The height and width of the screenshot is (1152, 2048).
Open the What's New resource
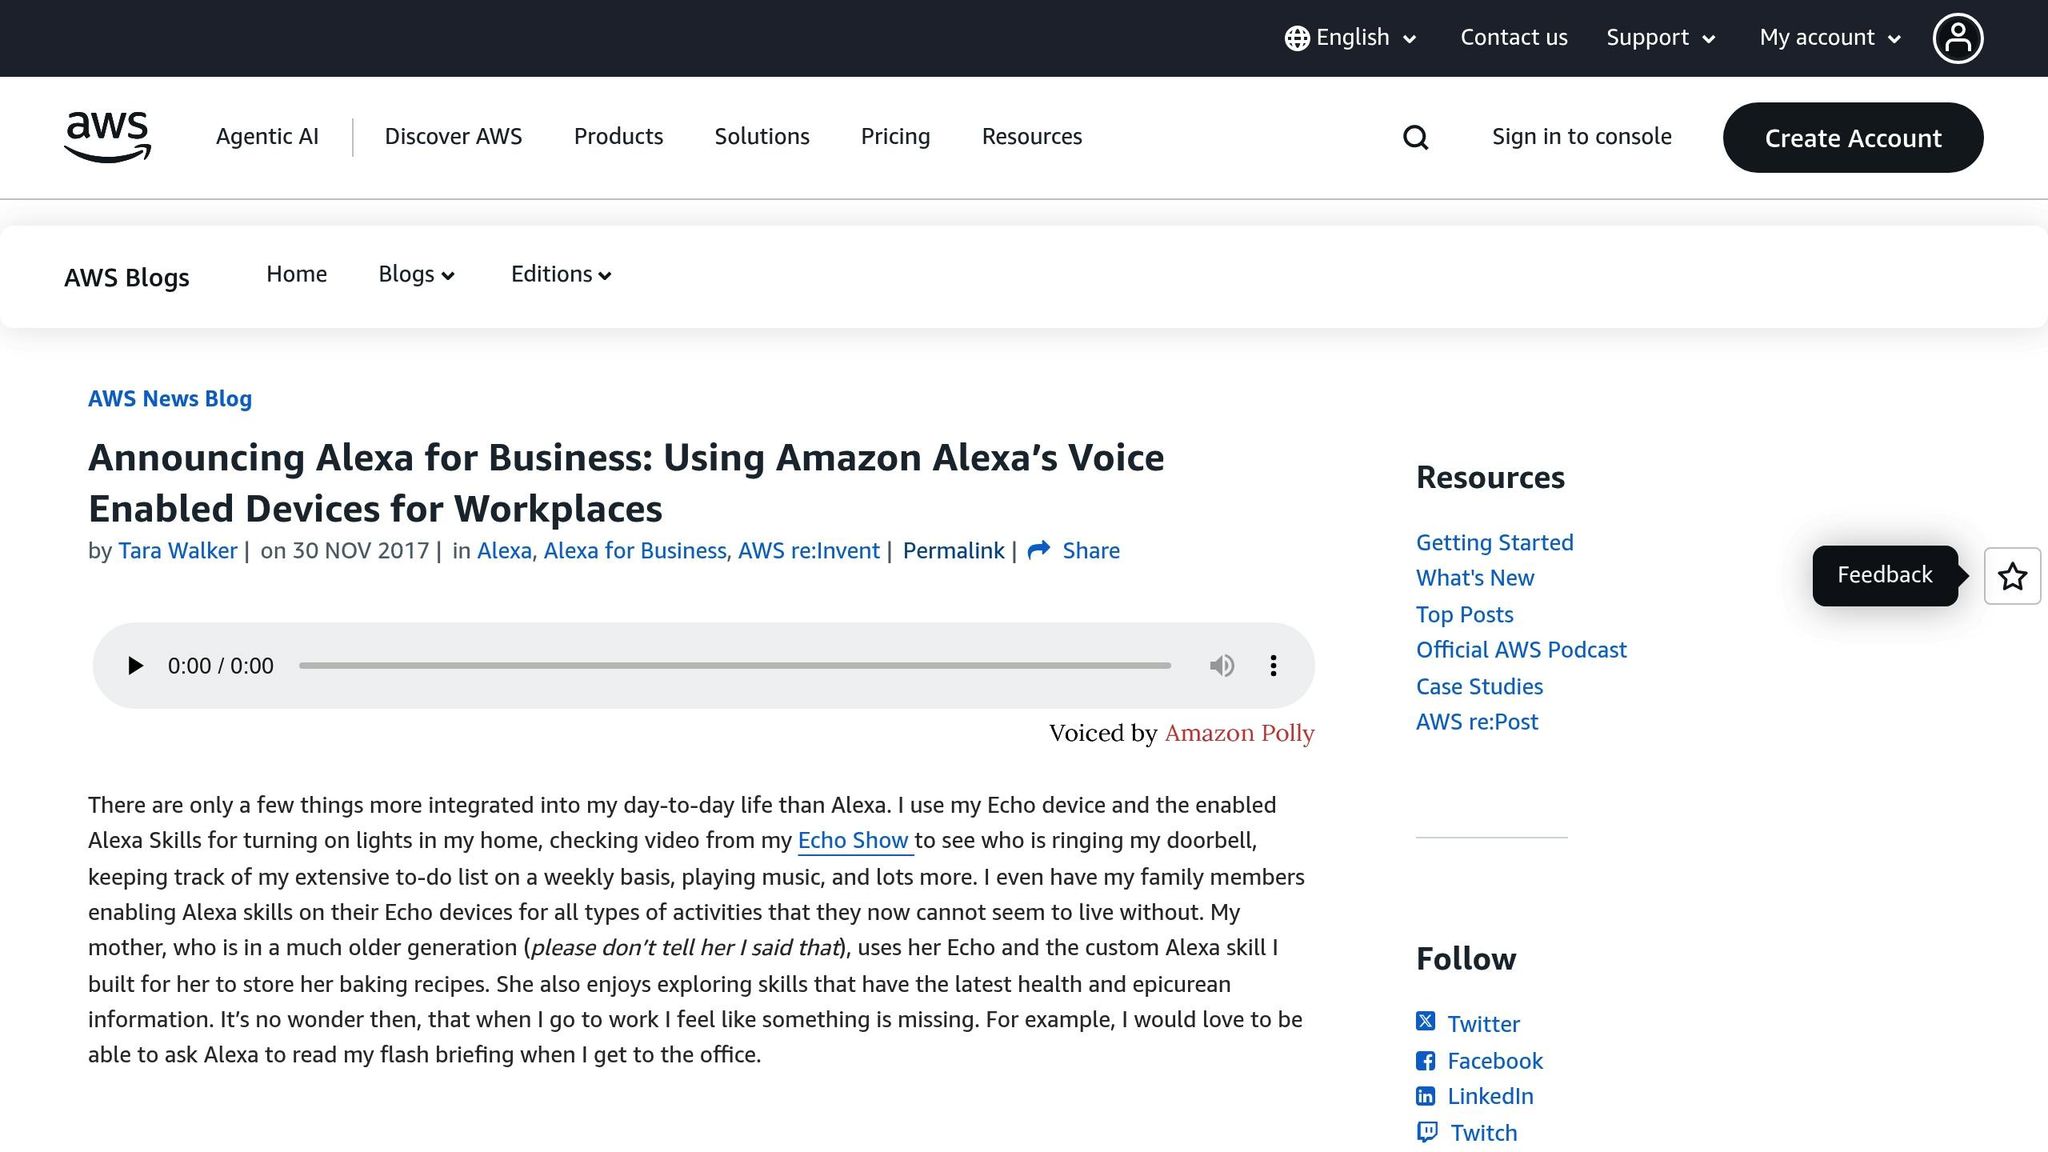[x=1474, y=578]
